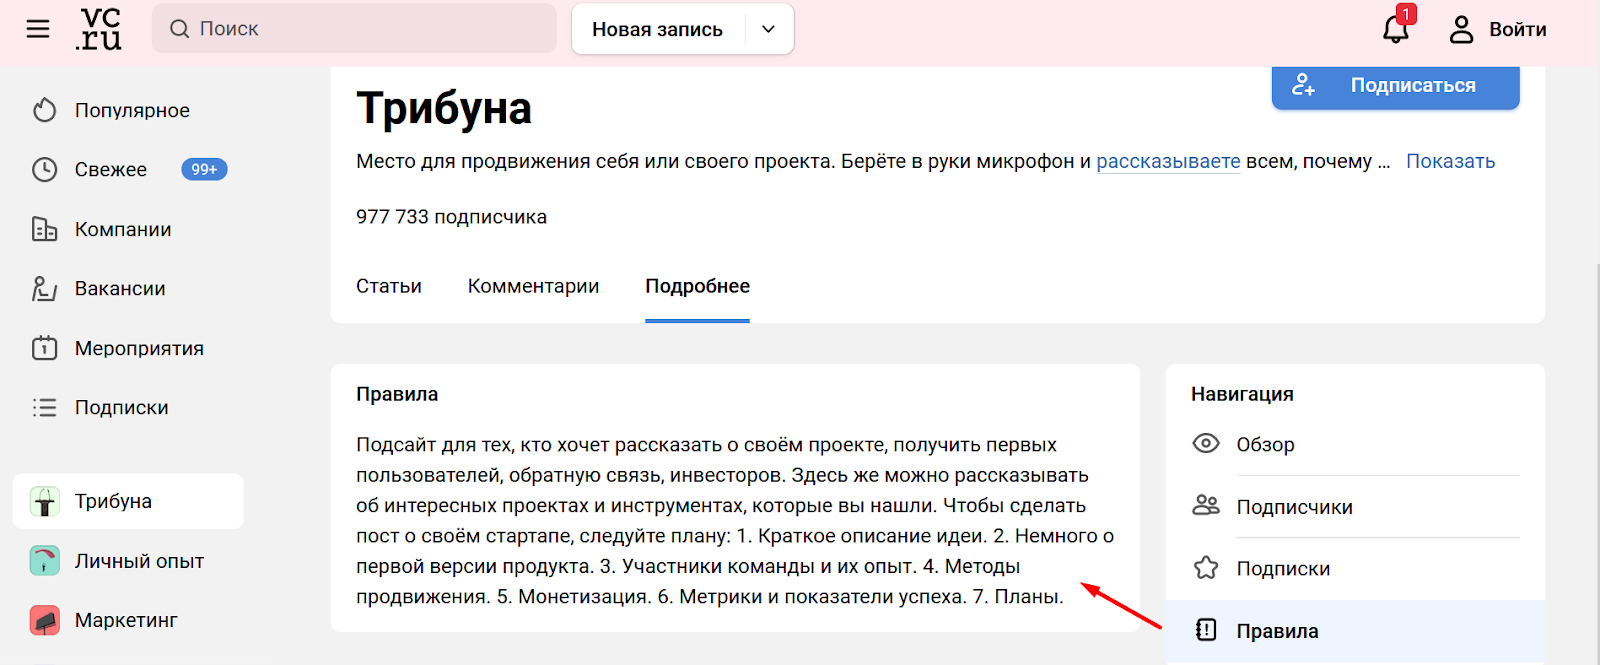Image resolution: width=1600 pixels, height=665 pixels.
Task: Click the people icon next to Подписчики
Action: tap(1206, 505)
